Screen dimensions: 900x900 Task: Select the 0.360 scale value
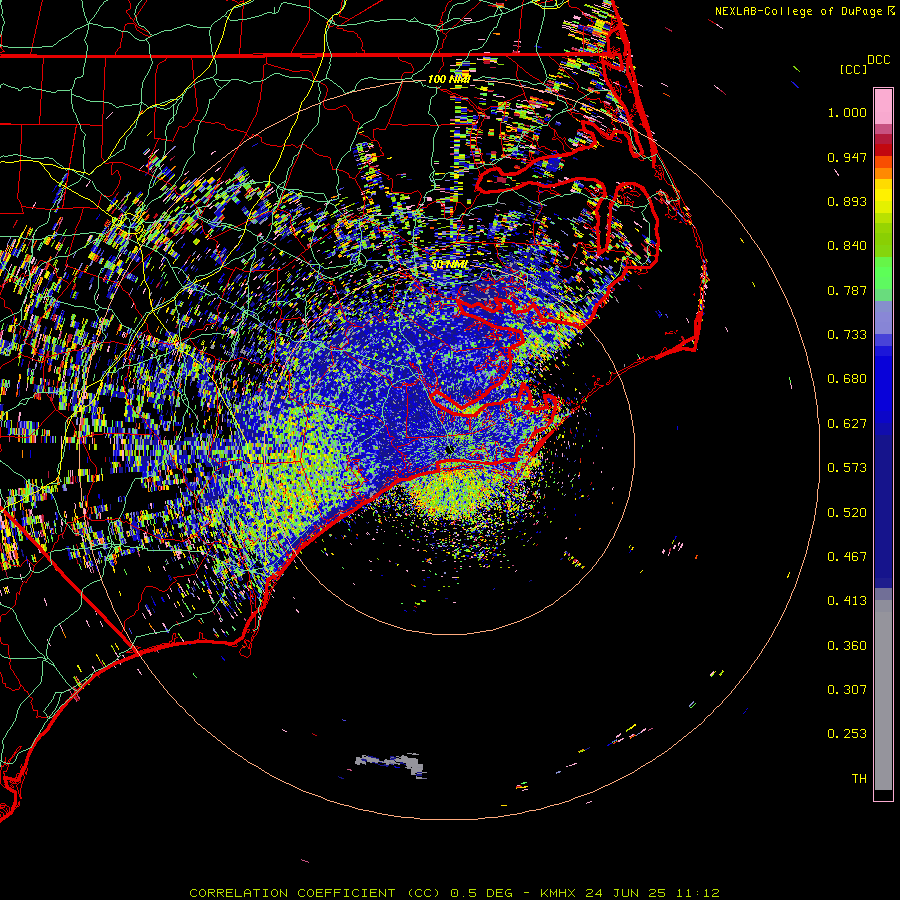(x=847, y=646)
